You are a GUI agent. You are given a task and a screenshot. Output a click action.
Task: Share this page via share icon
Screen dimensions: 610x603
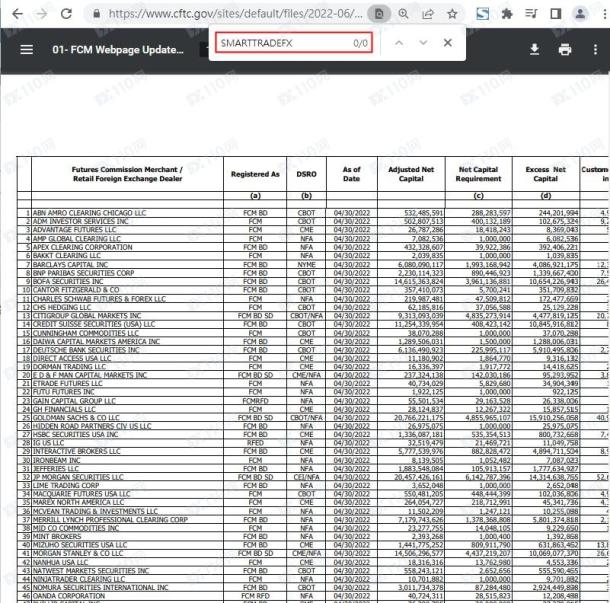coord(428,14)
